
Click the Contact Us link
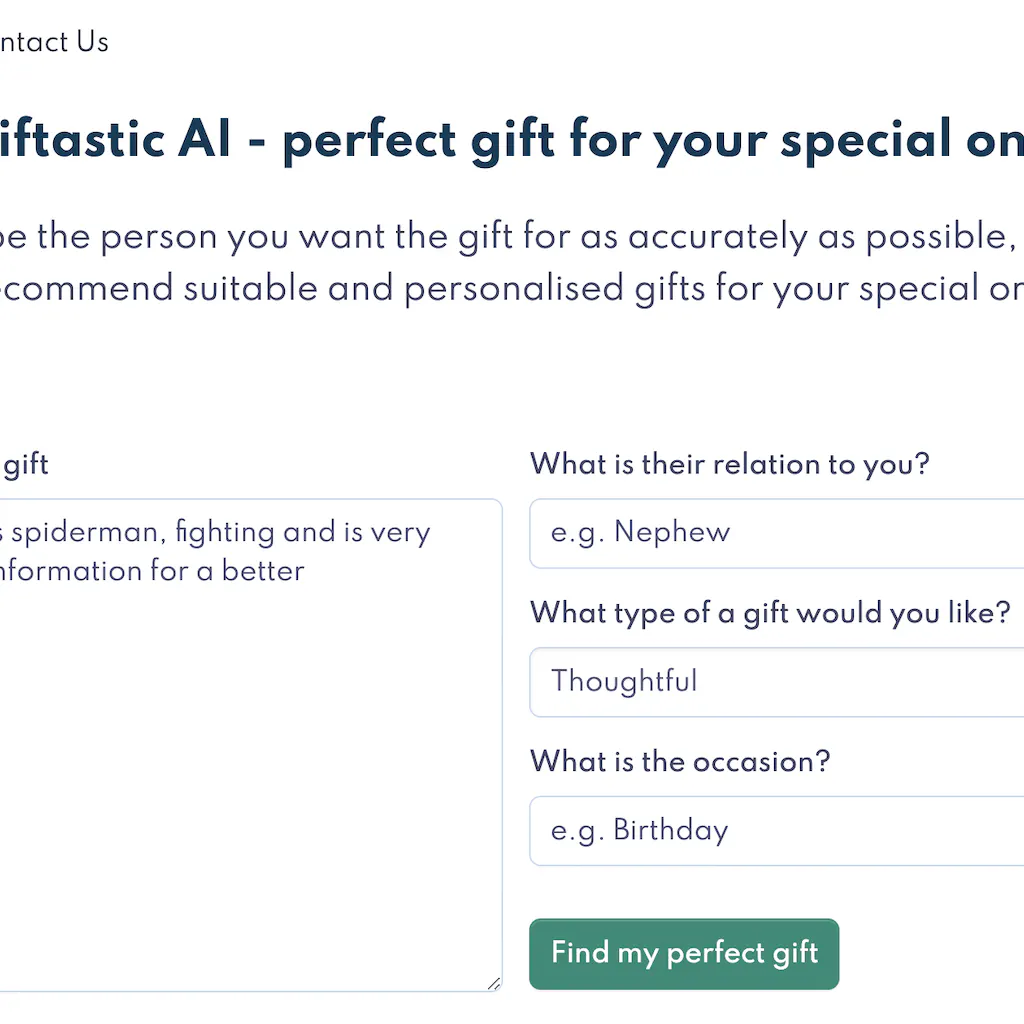pyautogui.click(x=54, y=41)
